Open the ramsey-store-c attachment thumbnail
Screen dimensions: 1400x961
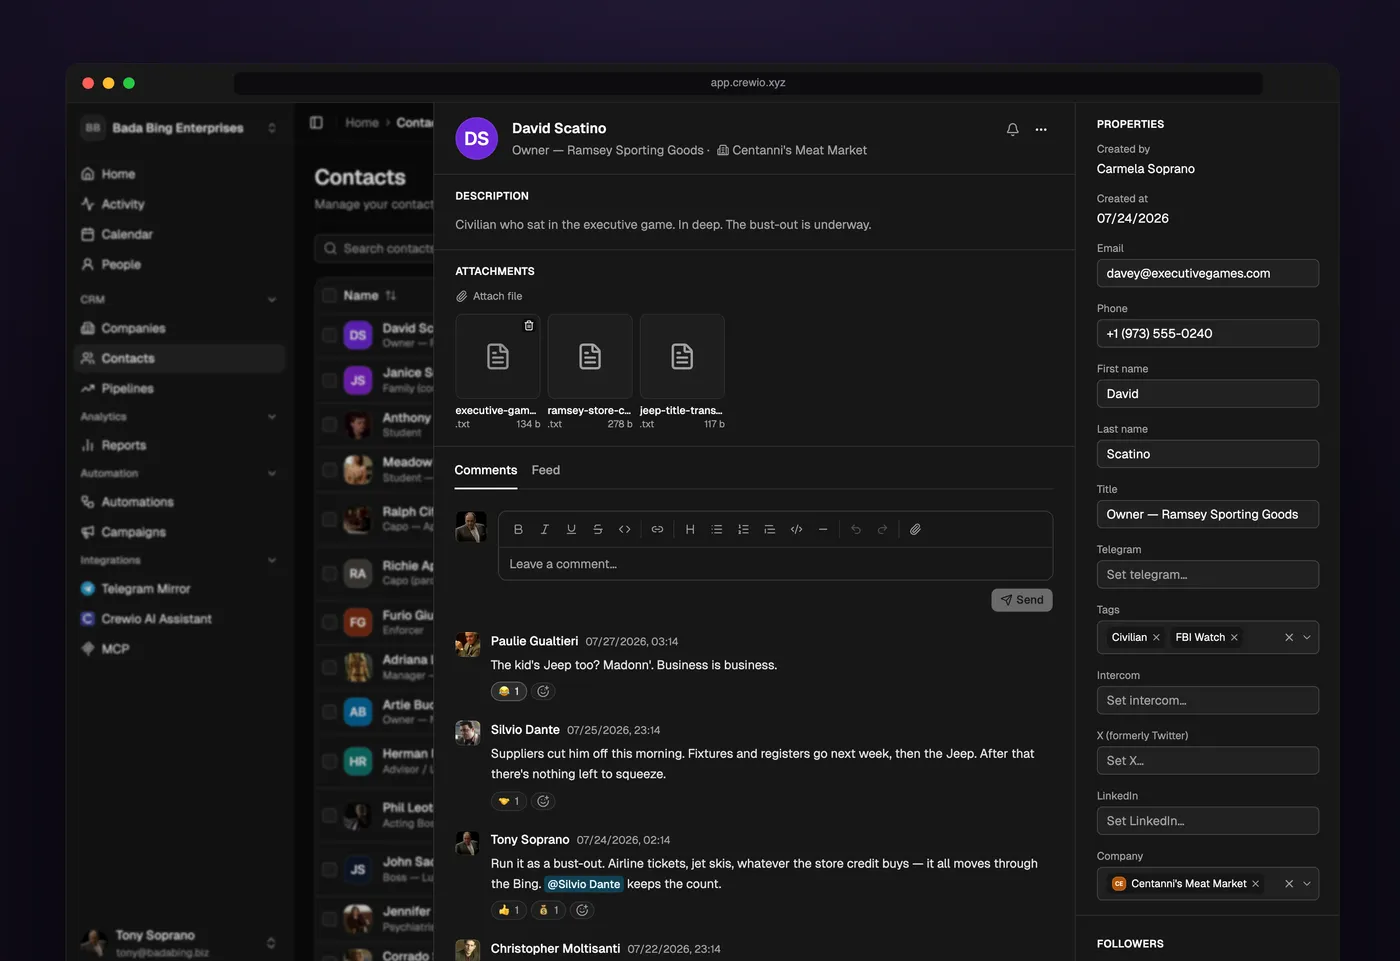pyautogui.click(x=590, y=357)
